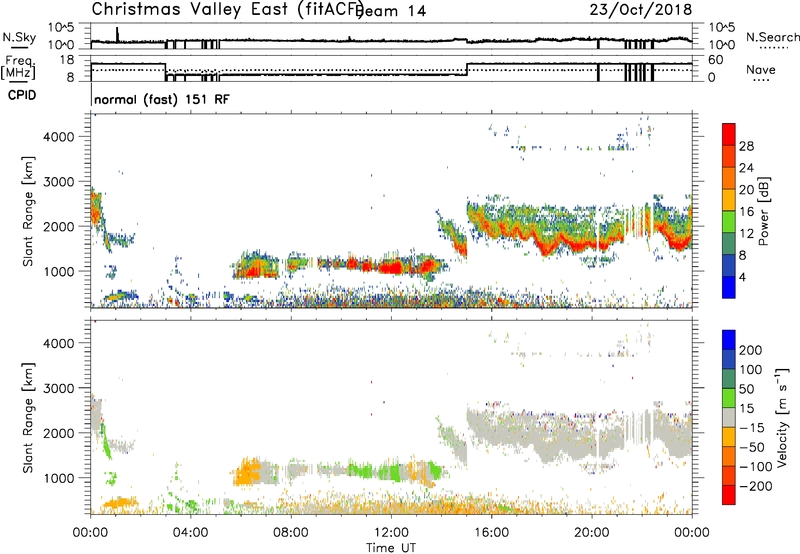Screen dimensions: 800x554
Task: Click the '04:00' time tick label
Action: [x=190, y=533]
